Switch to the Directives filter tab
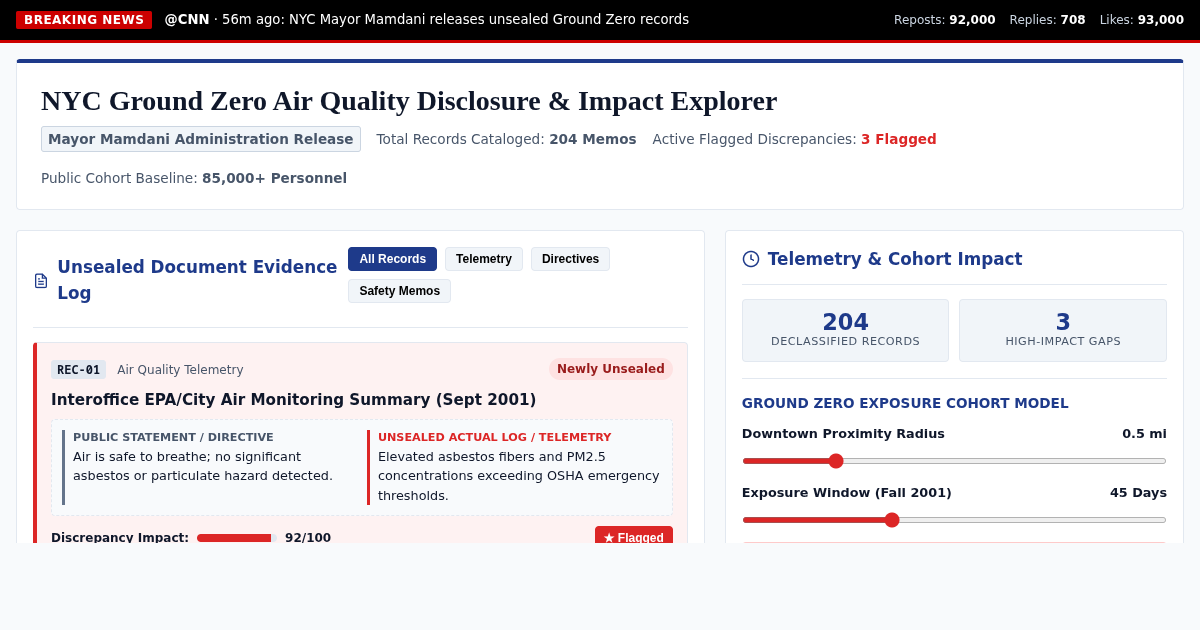The height and width of the screenshot is (630, 1200). pyautogui.click(x=570, y=259)
